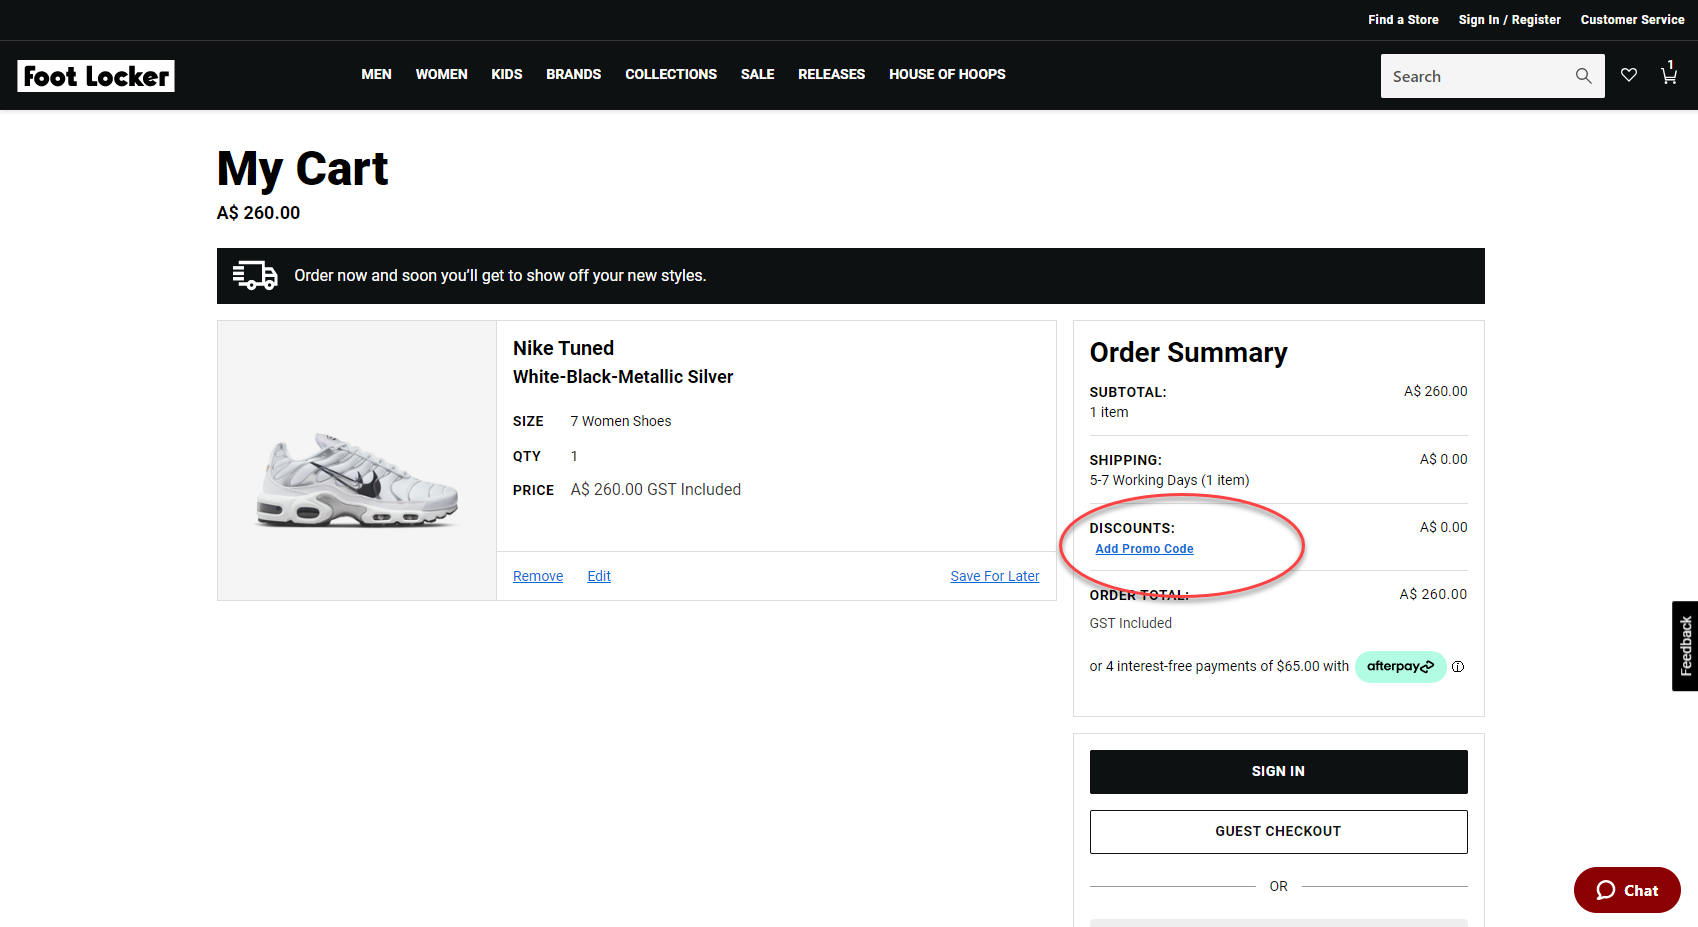Click the GUEST CHECKOUT button
Screen dimensions: 1698x927
pos(1278,832)
